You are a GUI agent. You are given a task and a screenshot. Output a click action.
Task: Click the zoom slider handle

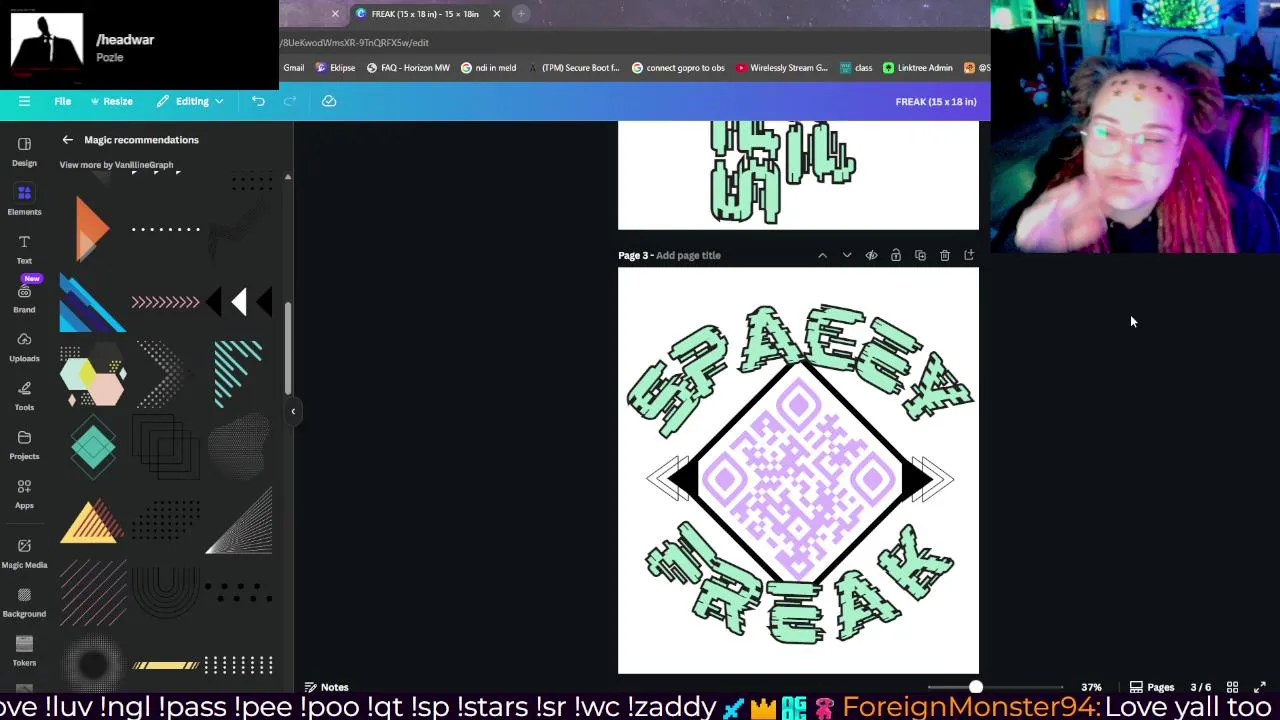tap(975, 687)
